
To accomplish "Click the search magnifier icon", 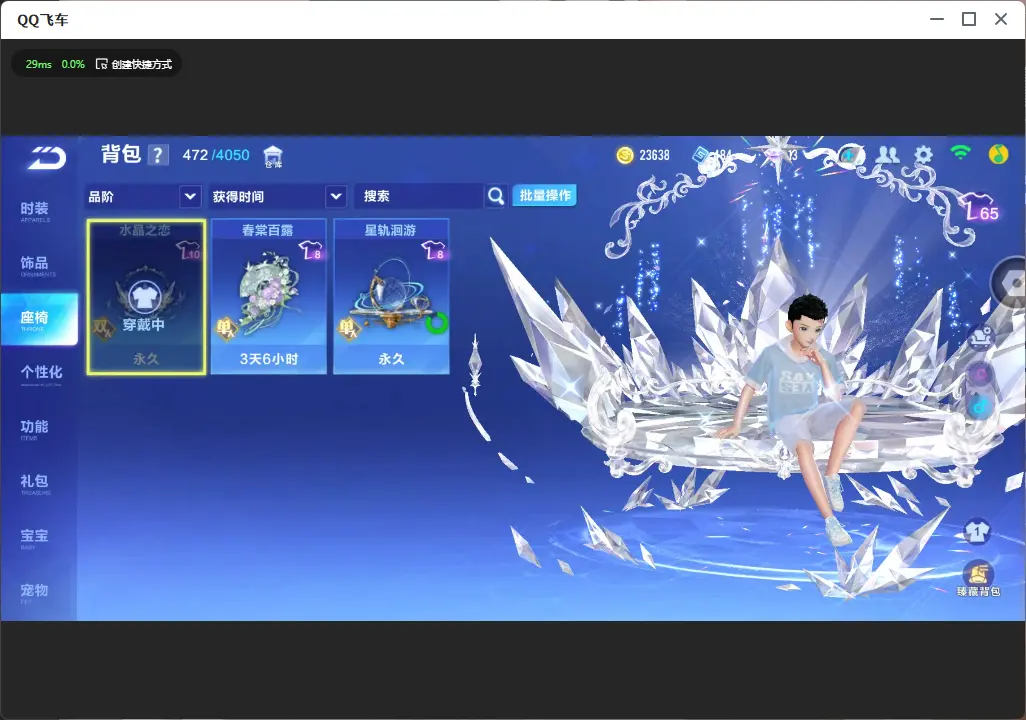I will pos(496,196).
